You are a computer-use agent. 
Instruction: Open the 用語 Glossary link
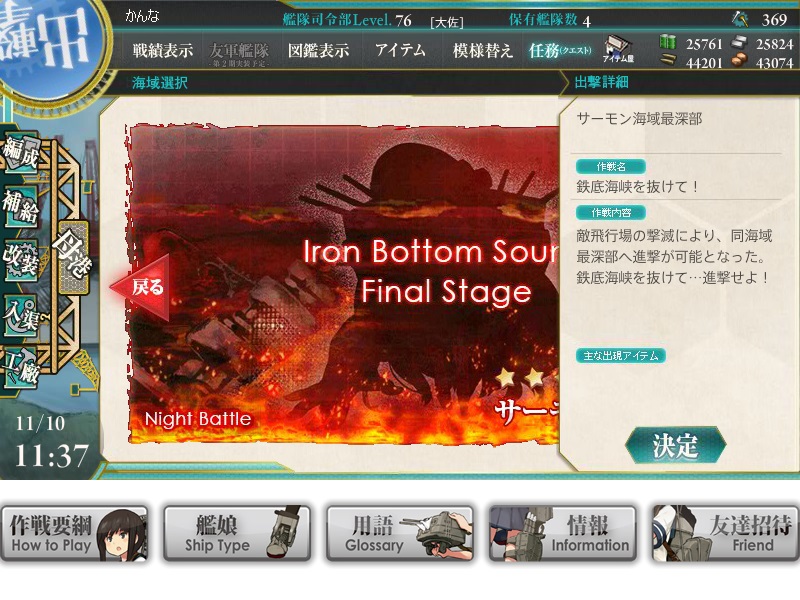[401, 534]
